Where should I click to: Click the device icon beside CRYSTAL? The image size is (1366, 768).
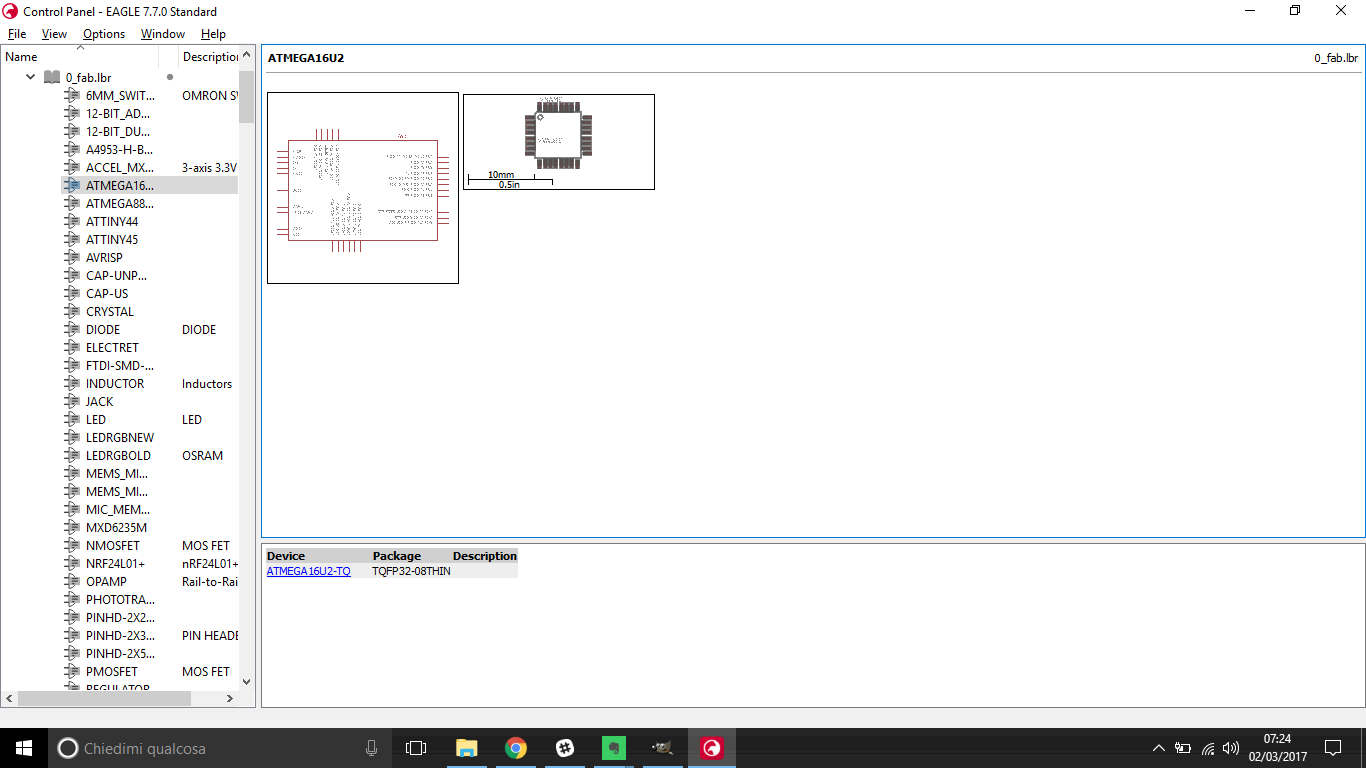coord(72,311)
